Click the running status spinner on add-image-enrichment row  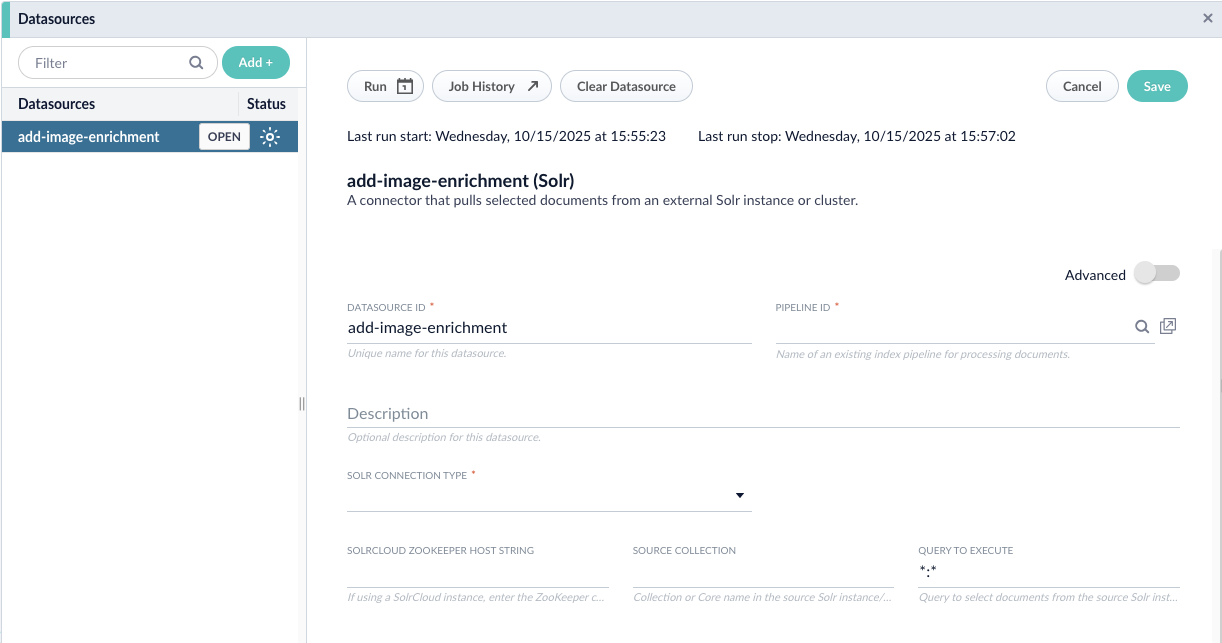(x=270, y=136)
